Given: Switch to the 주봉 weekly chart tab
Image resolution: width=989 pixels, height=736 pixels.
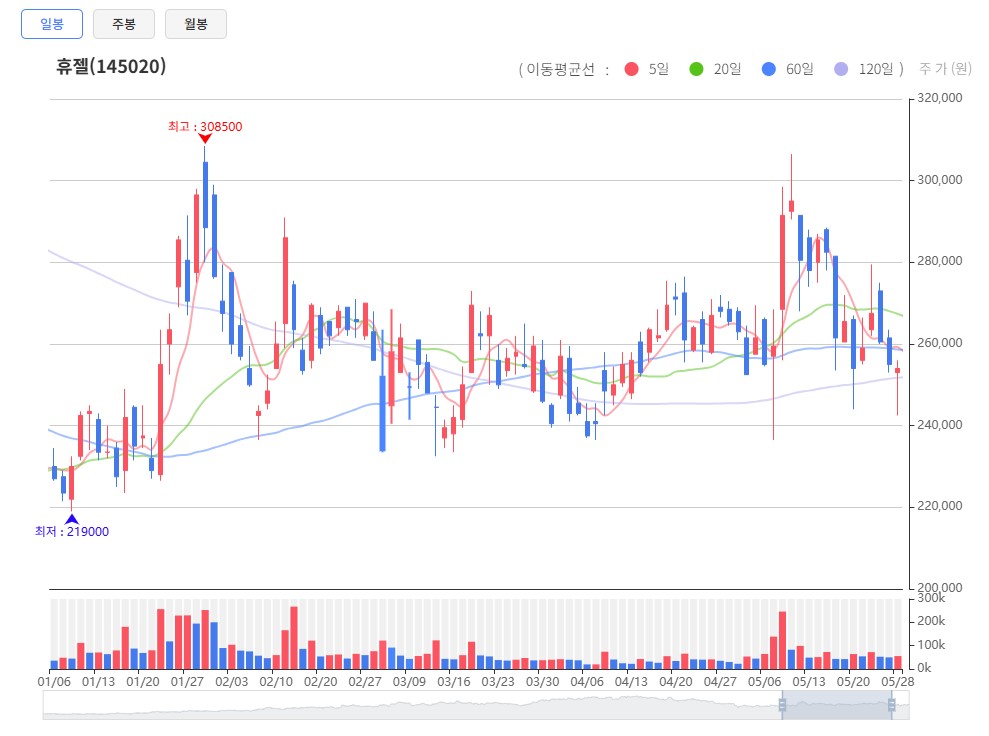Looking at the screenshot, I should [x=124, y=24].
